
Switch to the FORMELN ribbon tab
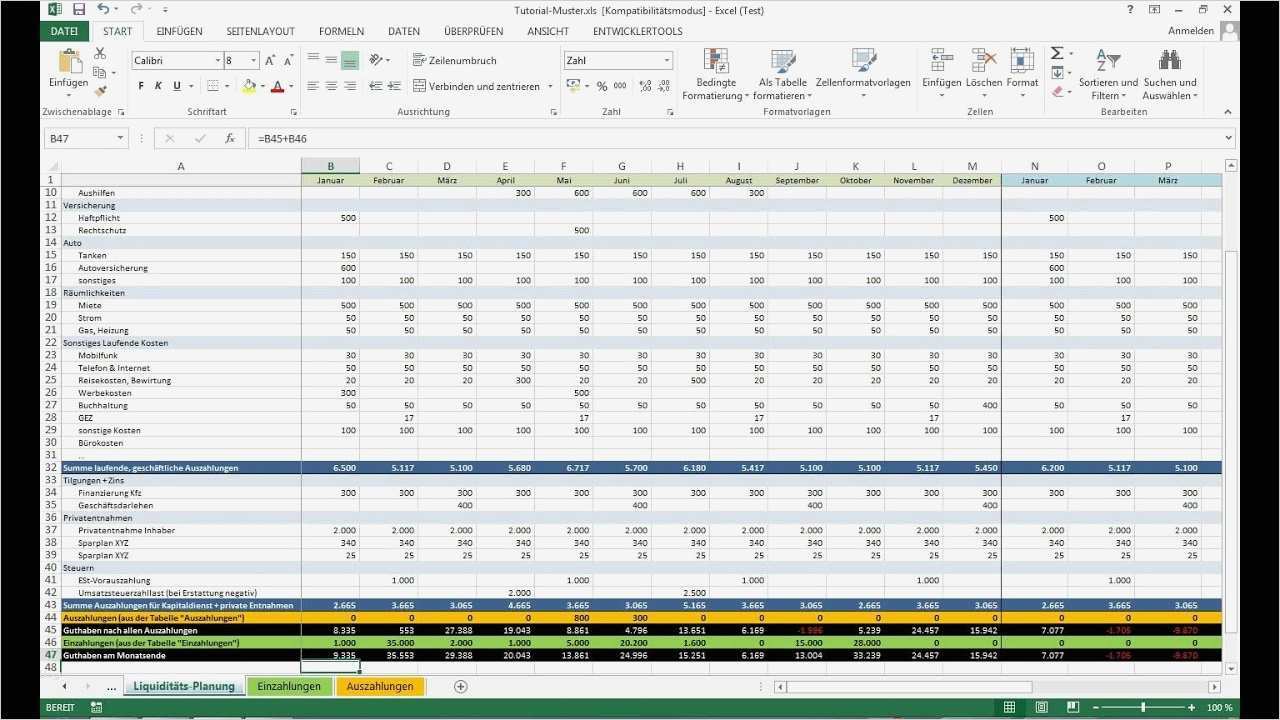(x=341, y=31)
